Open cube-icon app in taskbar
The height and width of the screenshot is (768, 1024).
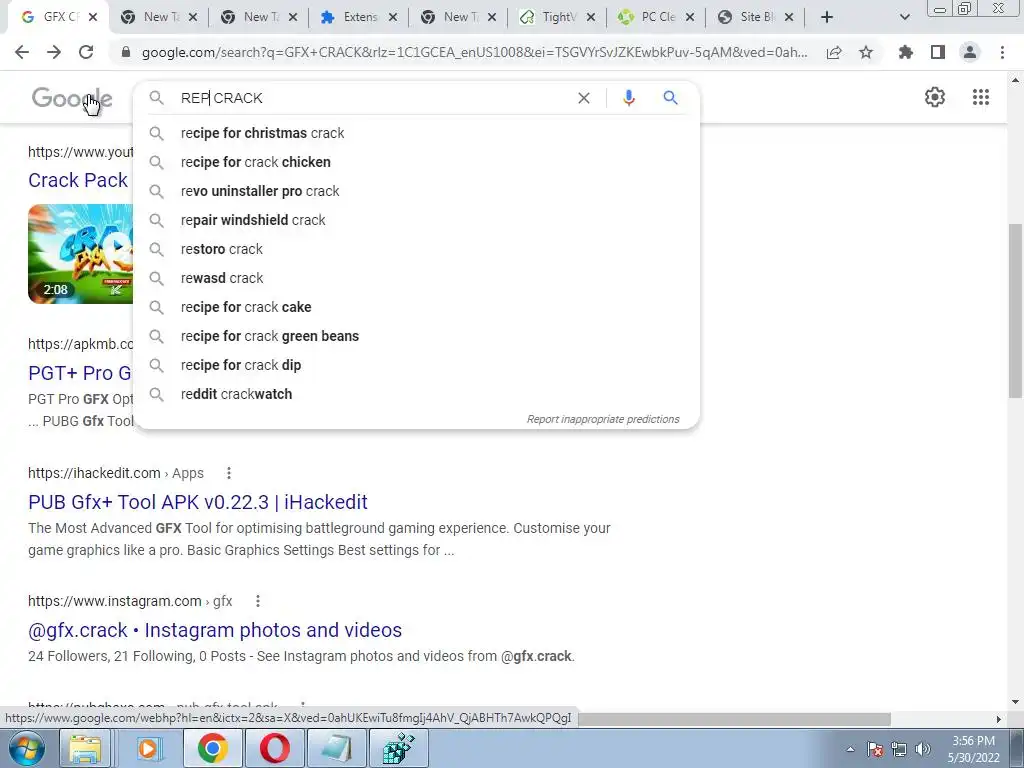click(398, 748)
